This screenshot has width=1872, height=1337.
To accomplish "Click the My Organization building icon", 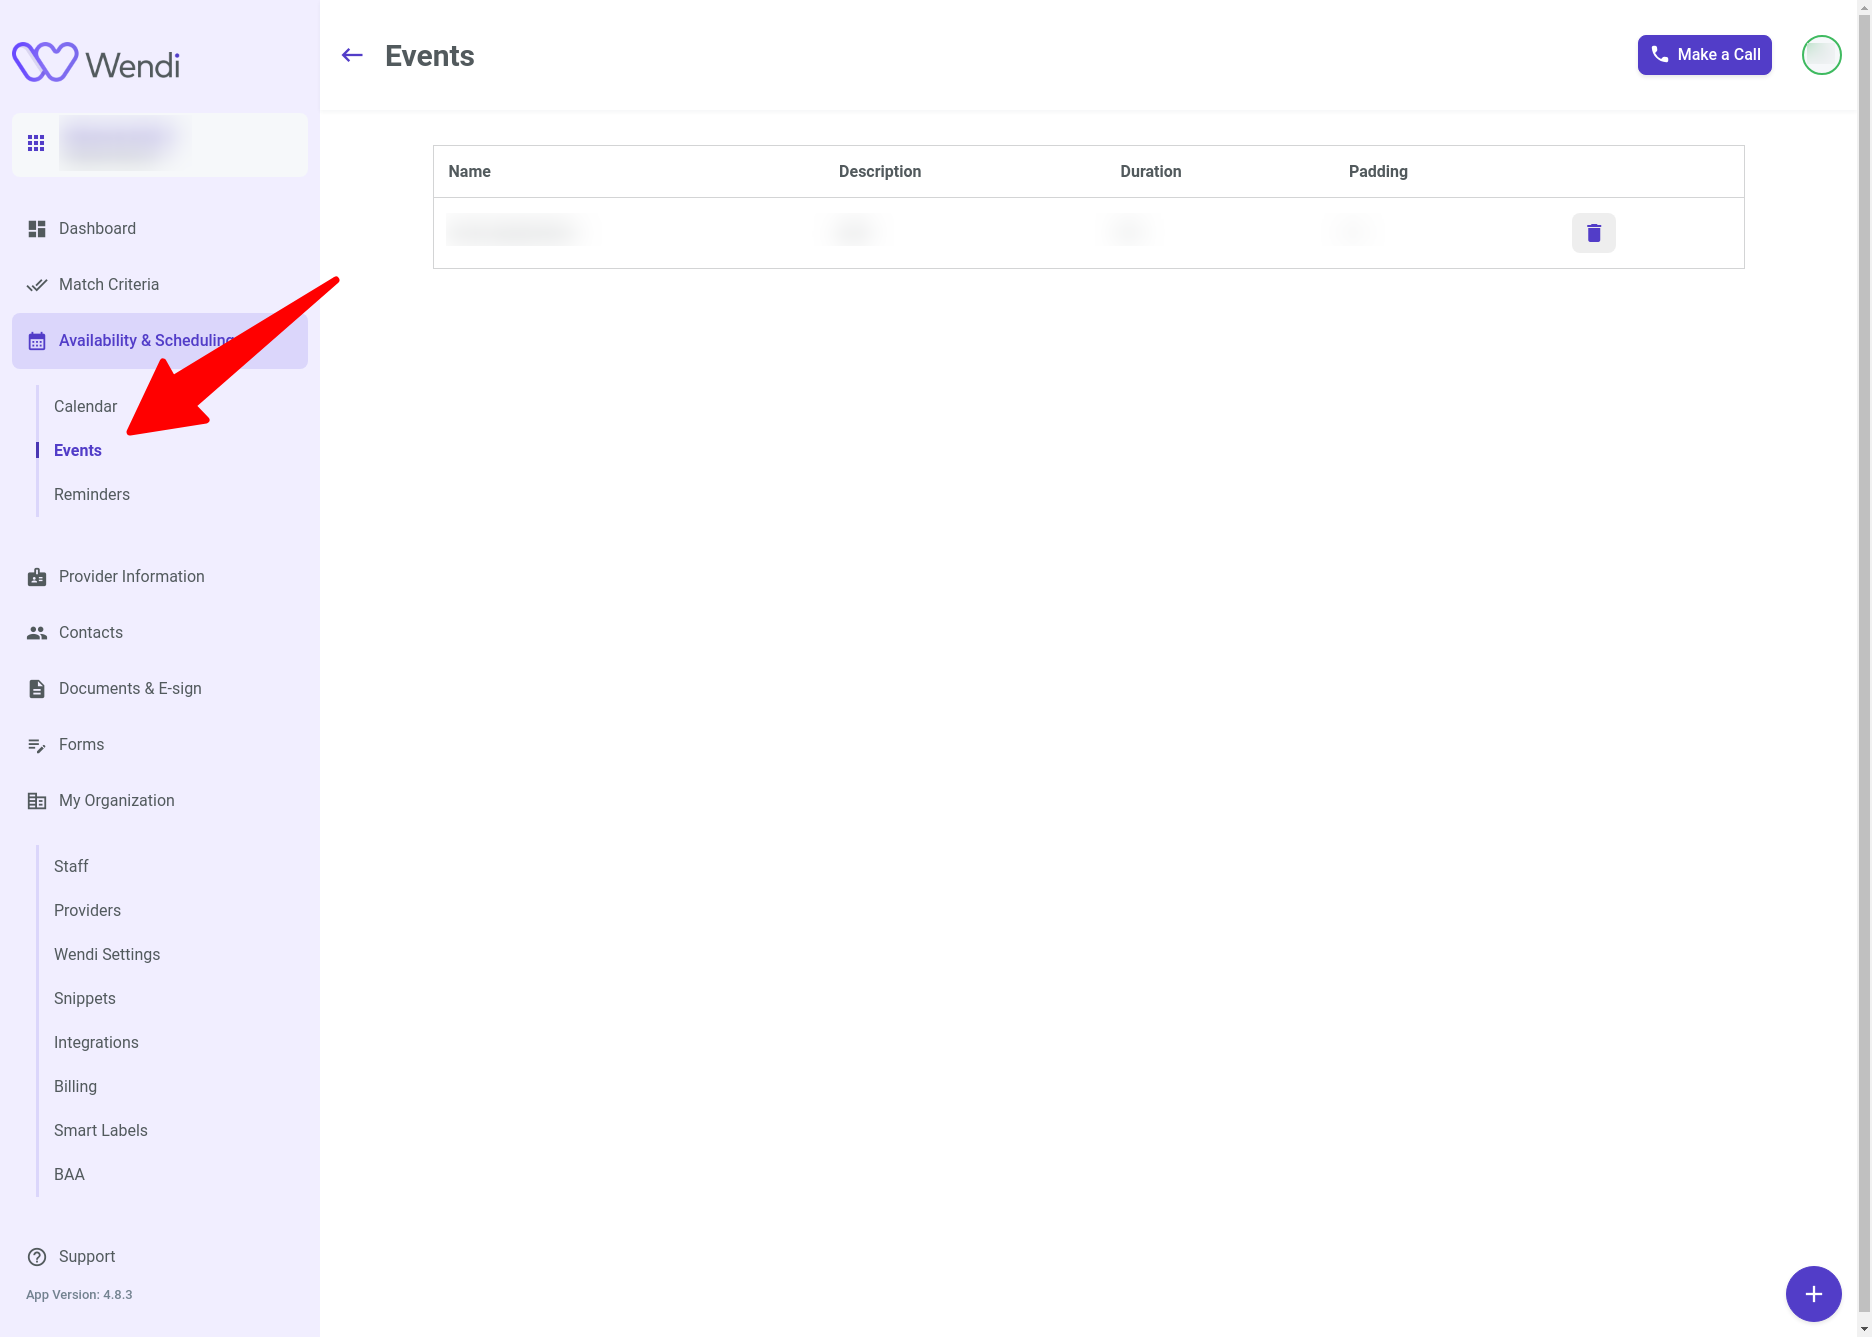I will click(37, 801).
